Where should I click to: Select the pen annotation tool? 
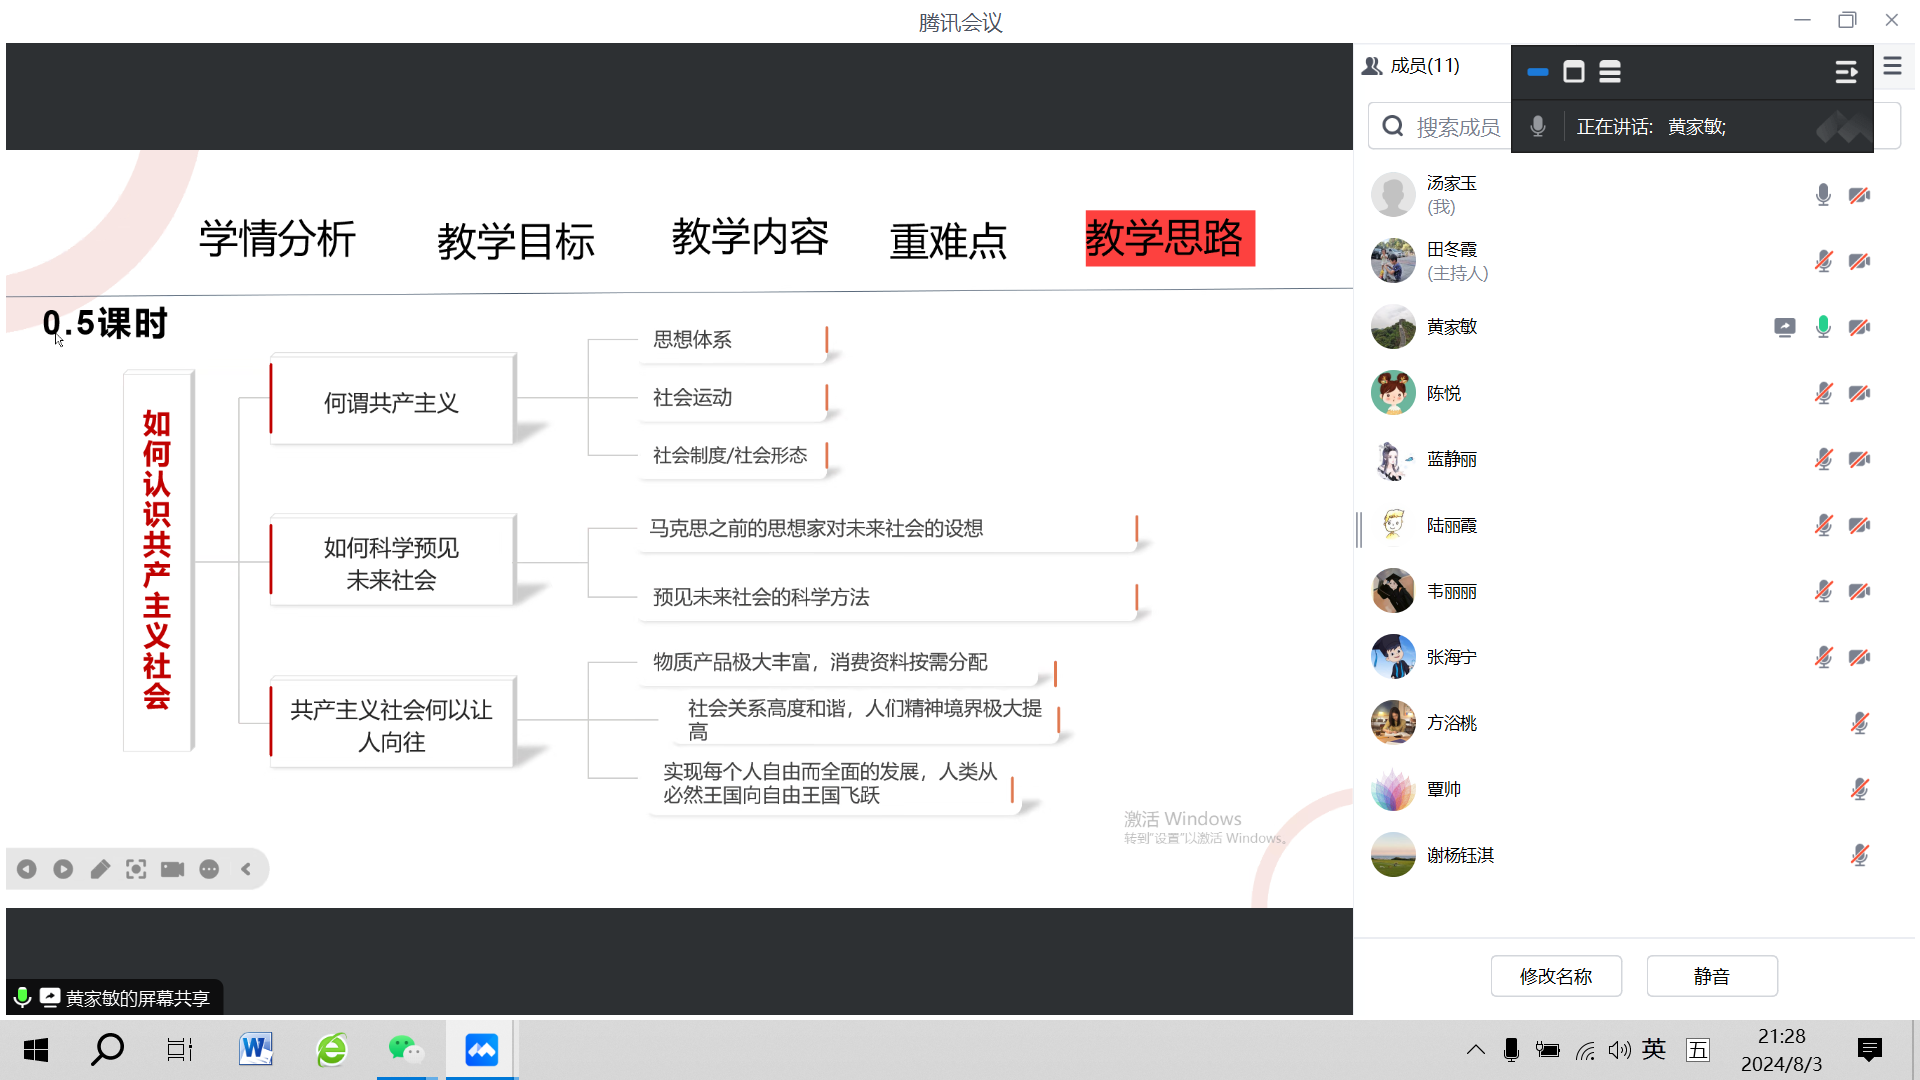pos(100,869)
